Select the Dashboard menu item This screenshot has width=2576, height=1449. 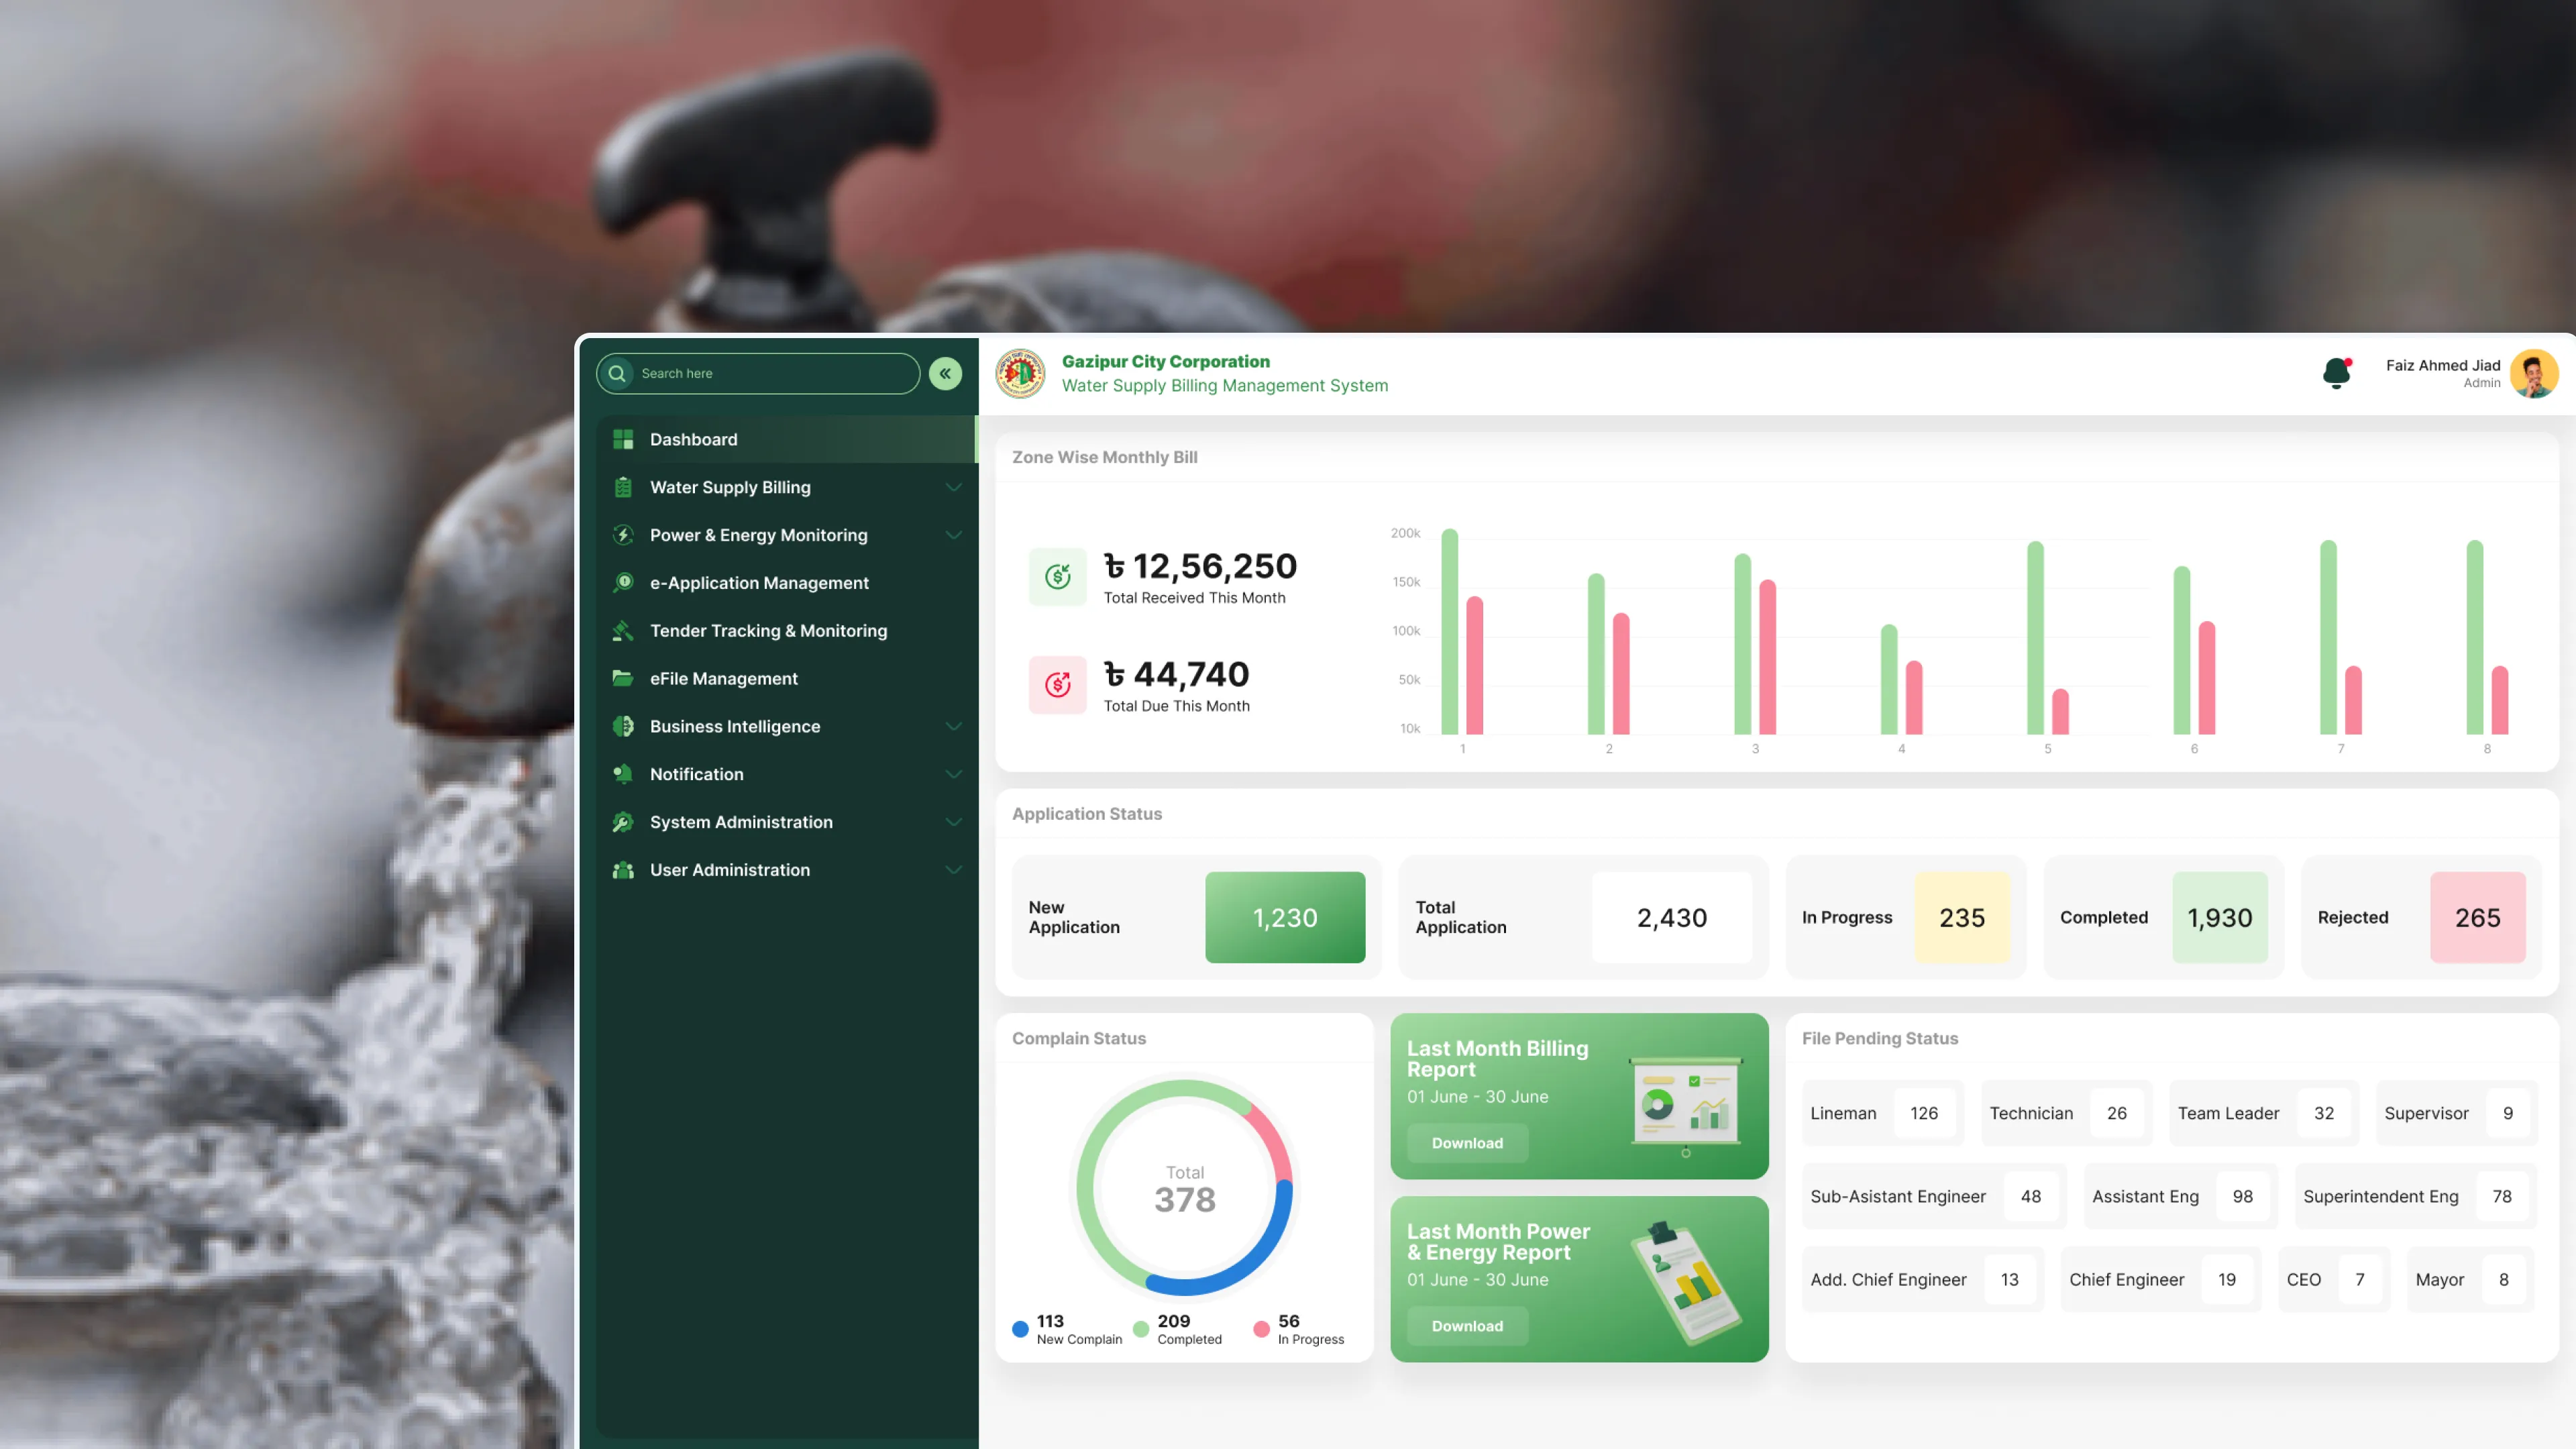tap(693, 439)
